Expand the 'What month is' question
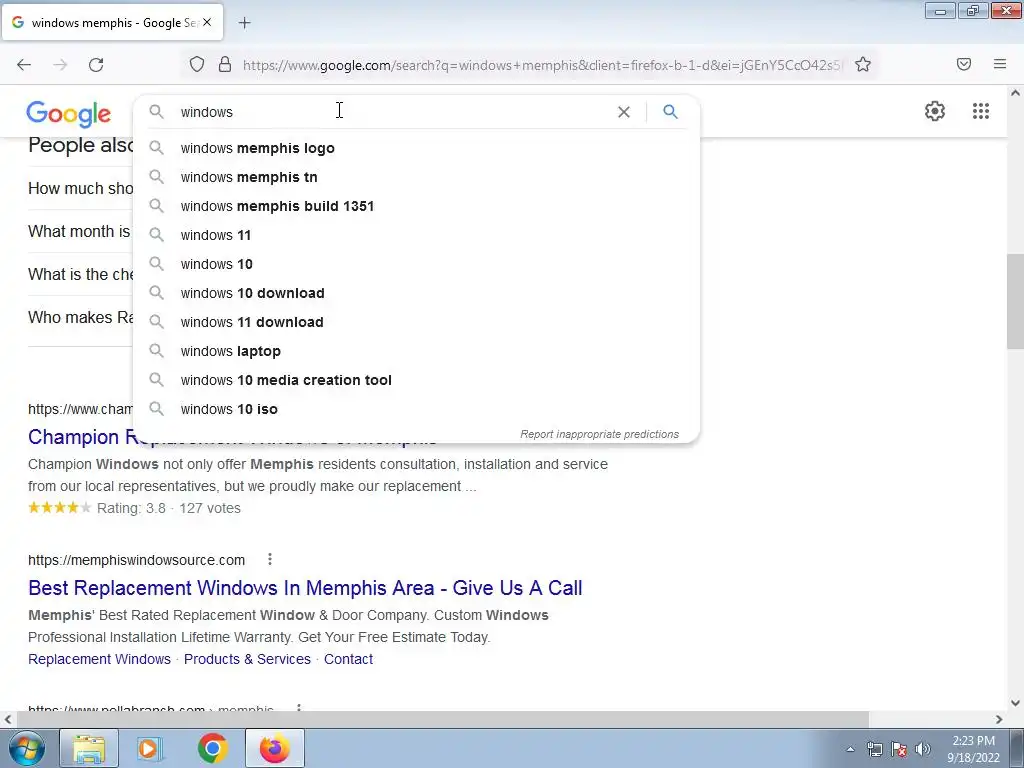This screenshot has height=768, width=1024. coord(79,231)
